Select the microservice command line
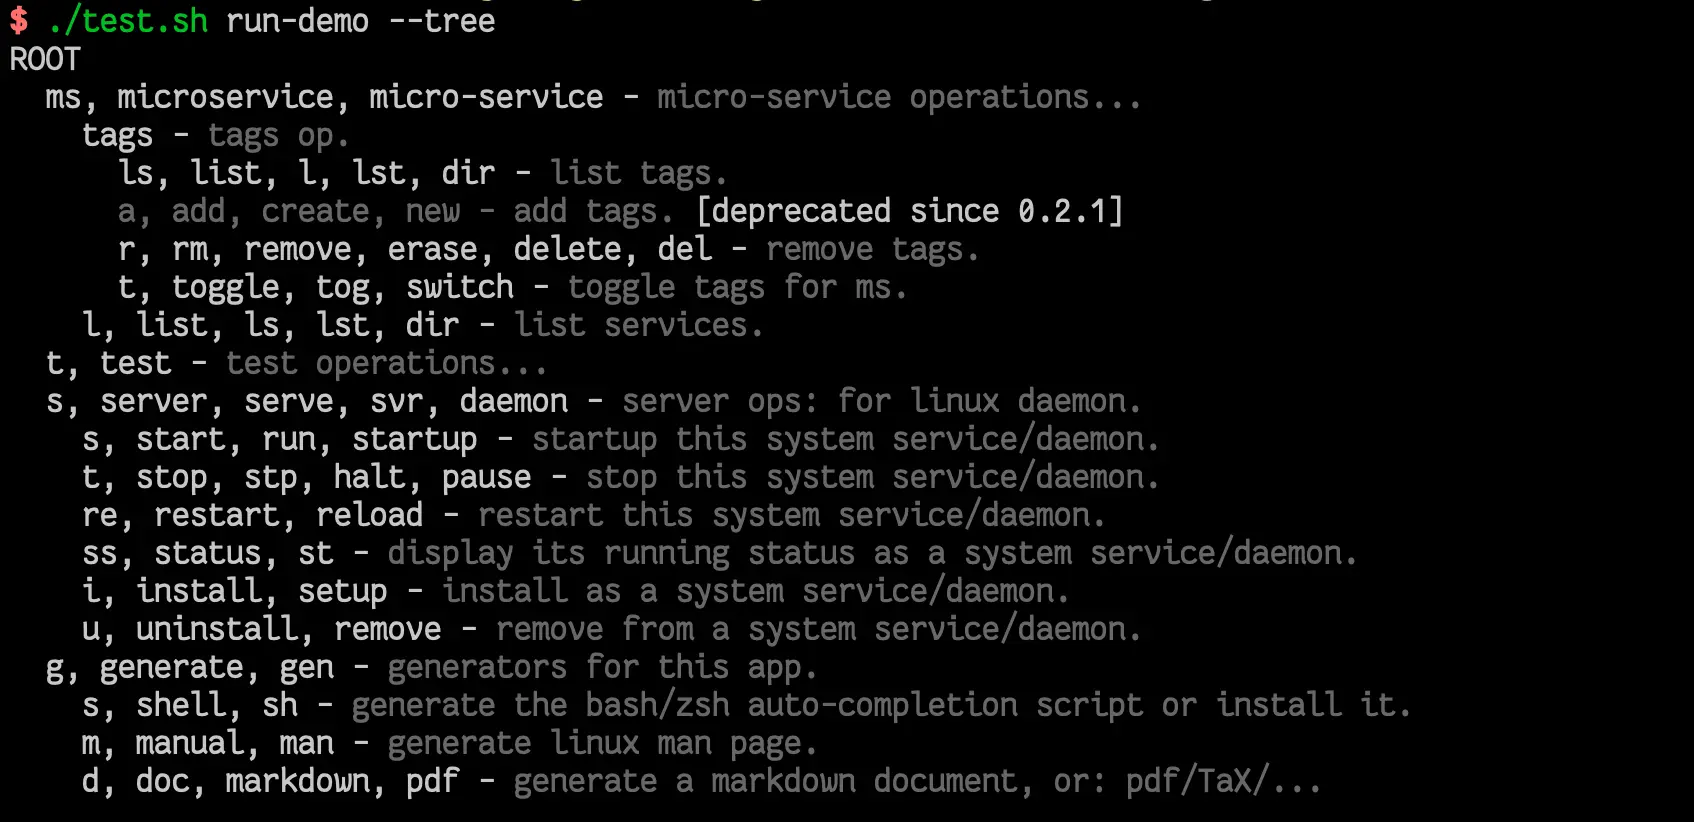This screenshot has height=822, width=1694. click(593, 97)
